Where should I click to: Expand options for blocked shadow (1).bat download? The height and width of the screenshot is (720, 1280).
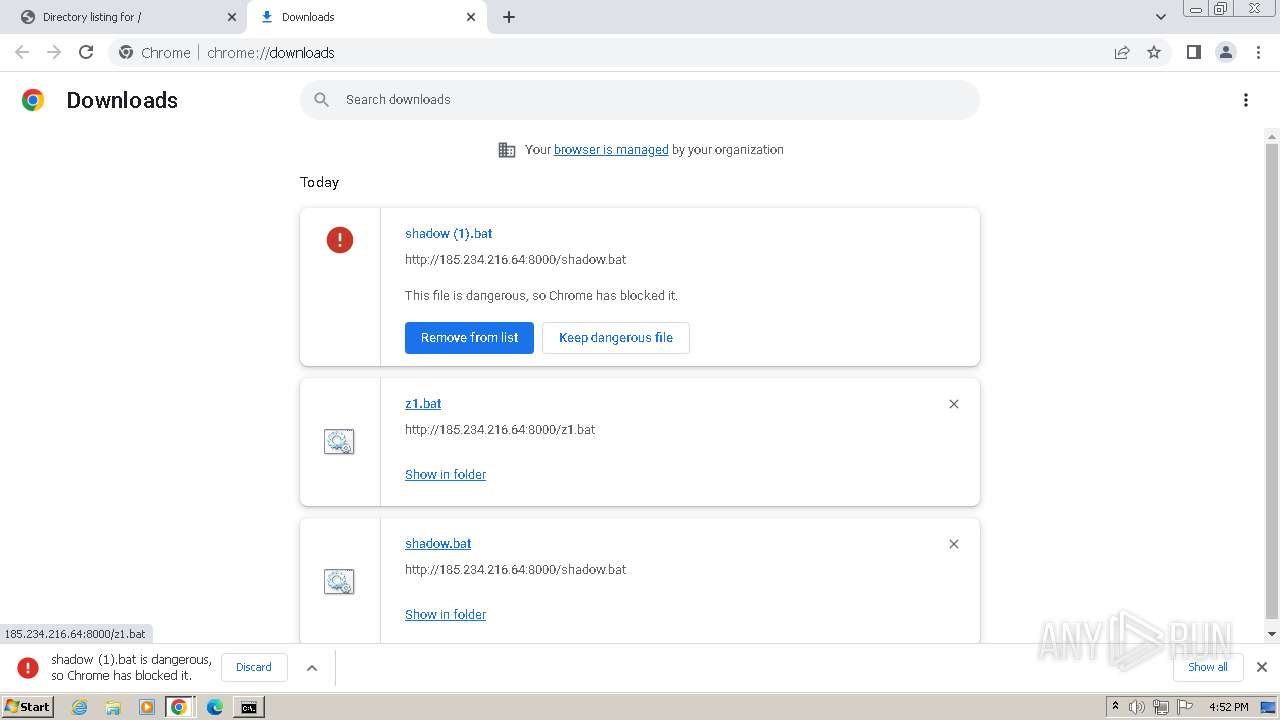click(312, 667)
